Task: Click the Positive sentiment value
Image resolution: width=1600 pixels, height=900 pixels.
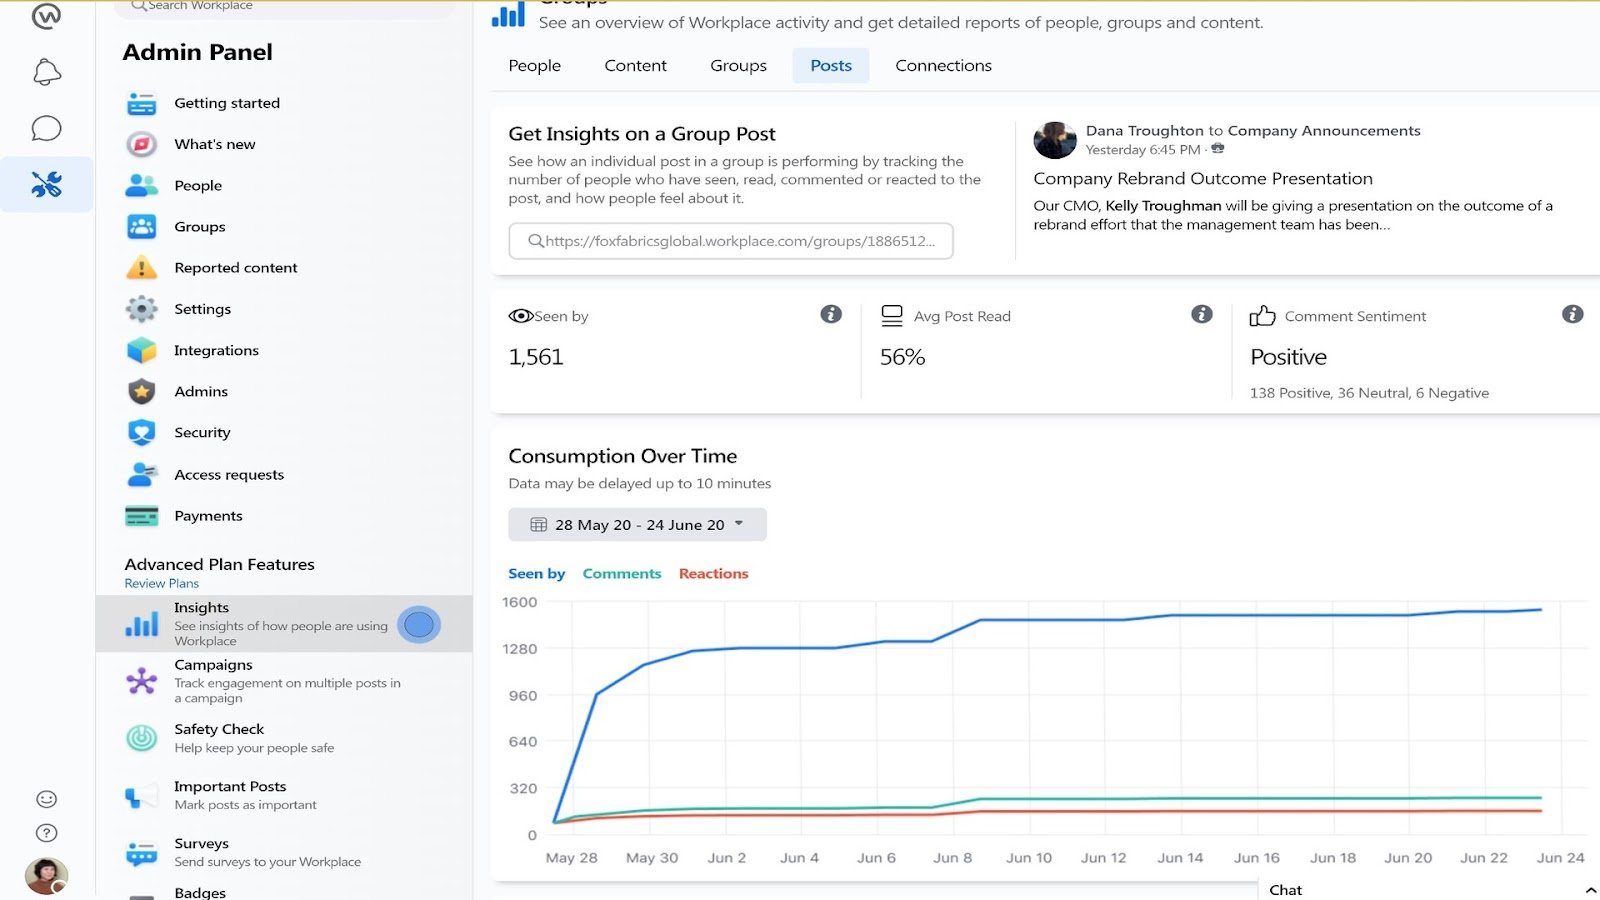Action: click(x=1288, y=357)
